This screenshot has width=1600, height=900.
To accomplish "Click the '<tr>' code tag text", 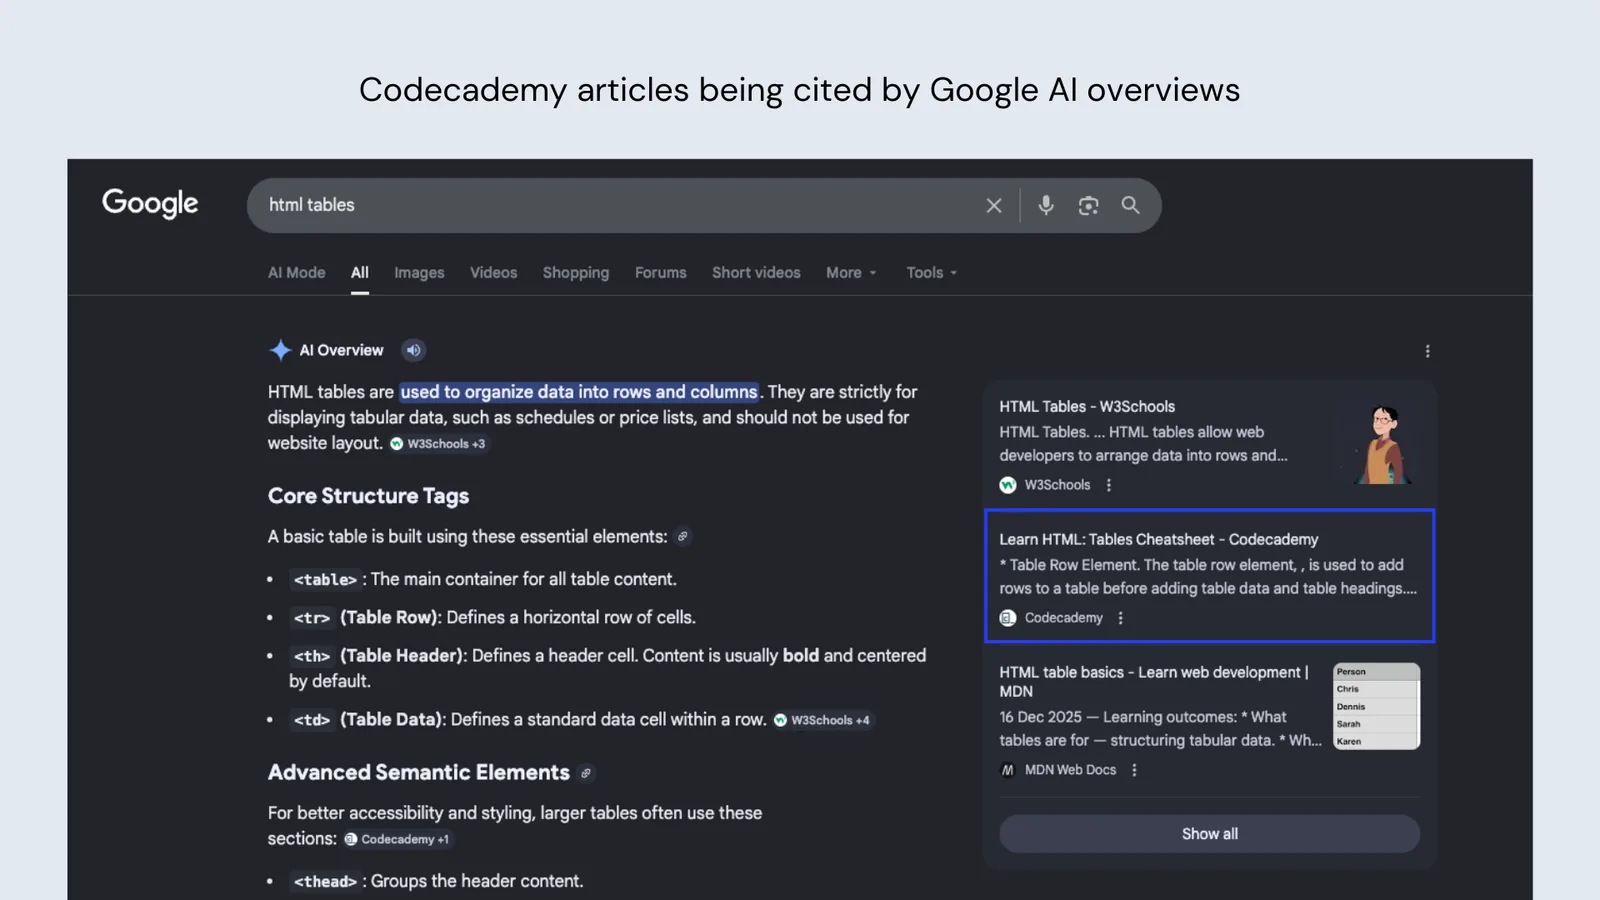I will (x=312, y=618).
